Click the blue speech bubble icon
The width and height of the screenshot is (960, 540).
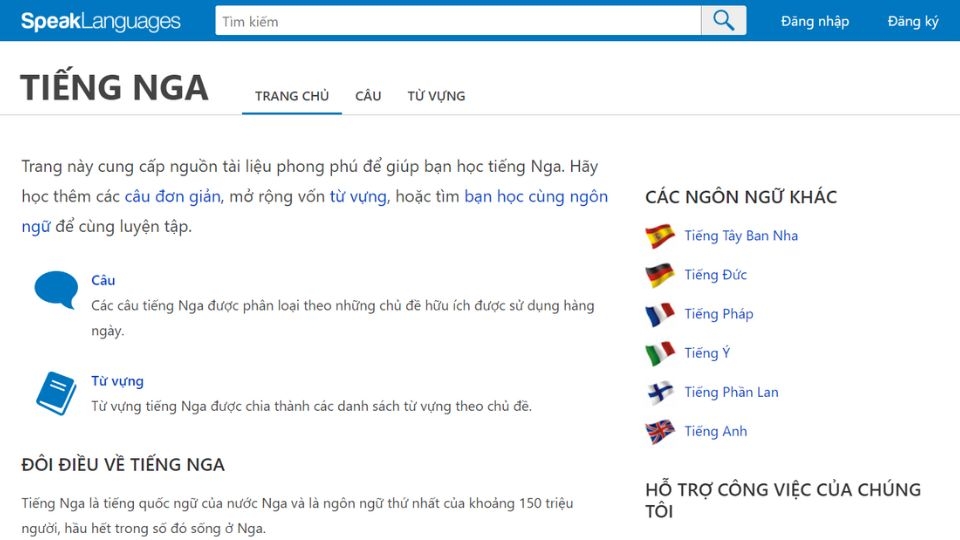tap(56, 290)
